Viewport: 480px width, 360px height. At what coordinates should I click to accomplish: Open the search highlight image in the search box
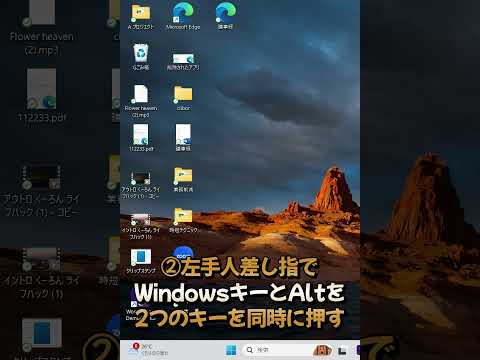tap(322, 350)
